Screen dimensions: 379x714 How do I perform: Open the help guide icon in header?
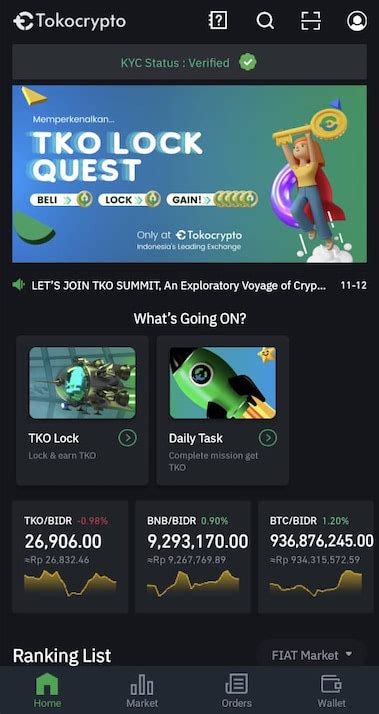218,20
